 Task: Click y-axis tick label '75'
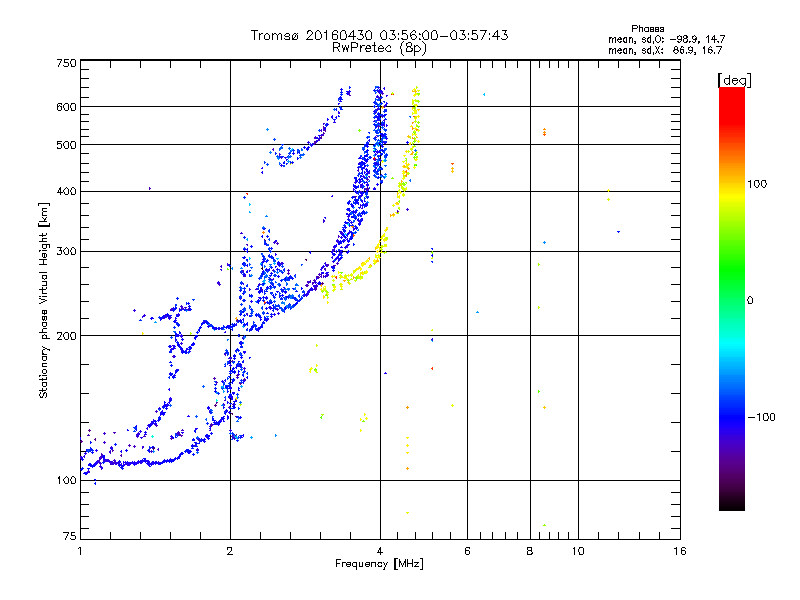[x=70, y=536]
